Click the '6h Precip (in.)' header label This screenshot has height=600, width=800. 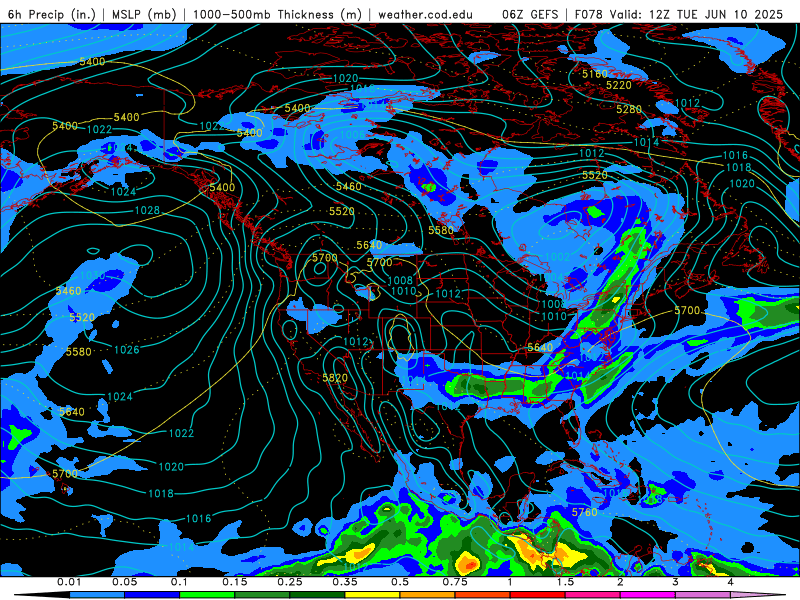(52, 14)
